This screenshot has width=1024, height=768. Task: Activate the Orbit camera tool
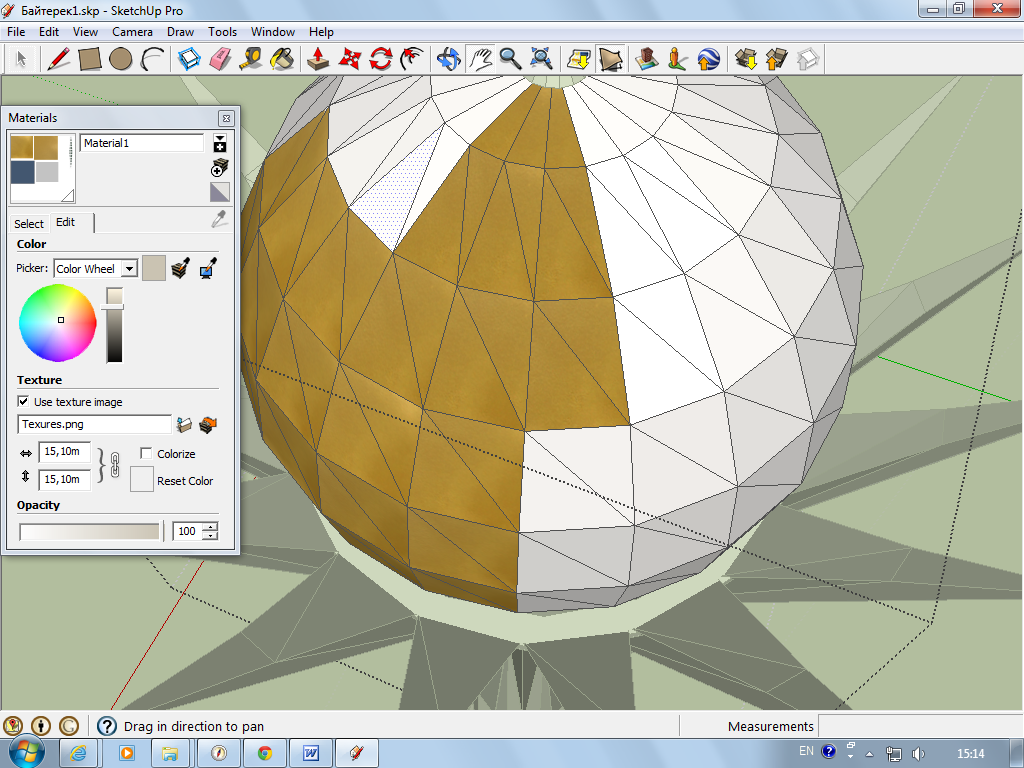click(x=448, y=59)
